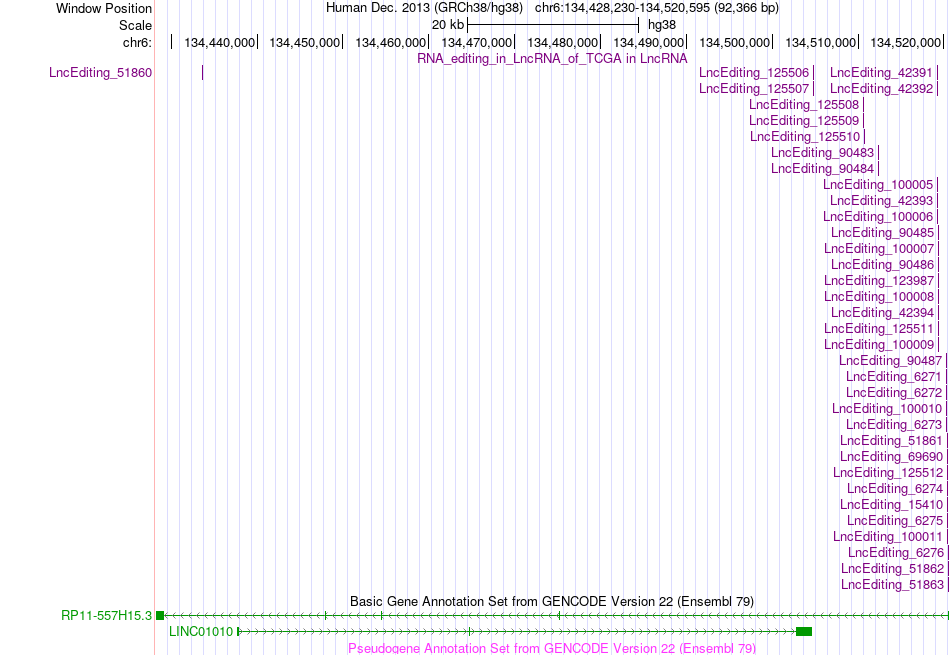Open LncEditing_6271 editing site
The width and height of the screenshot is (950, 655).
point(894,377)
